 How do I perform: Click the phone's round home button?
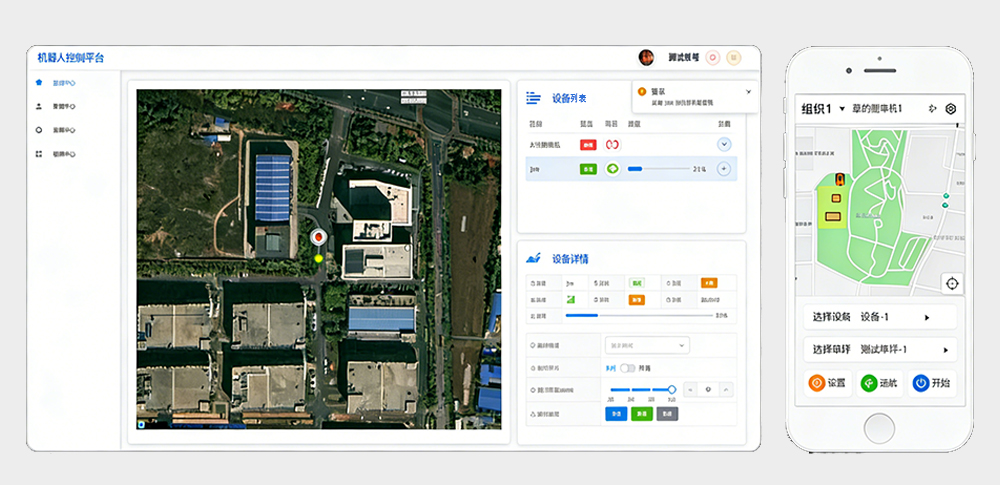tap(879, 428)
